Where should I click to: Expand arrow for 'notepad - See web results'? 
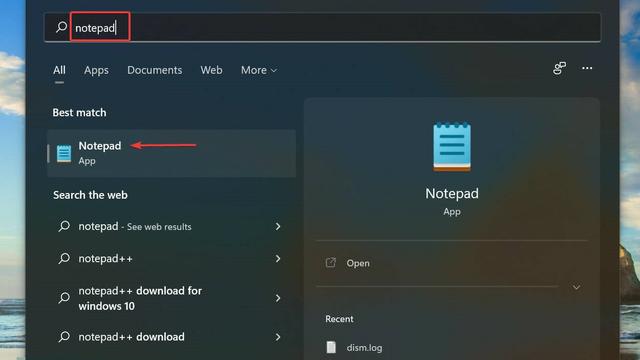278,226
